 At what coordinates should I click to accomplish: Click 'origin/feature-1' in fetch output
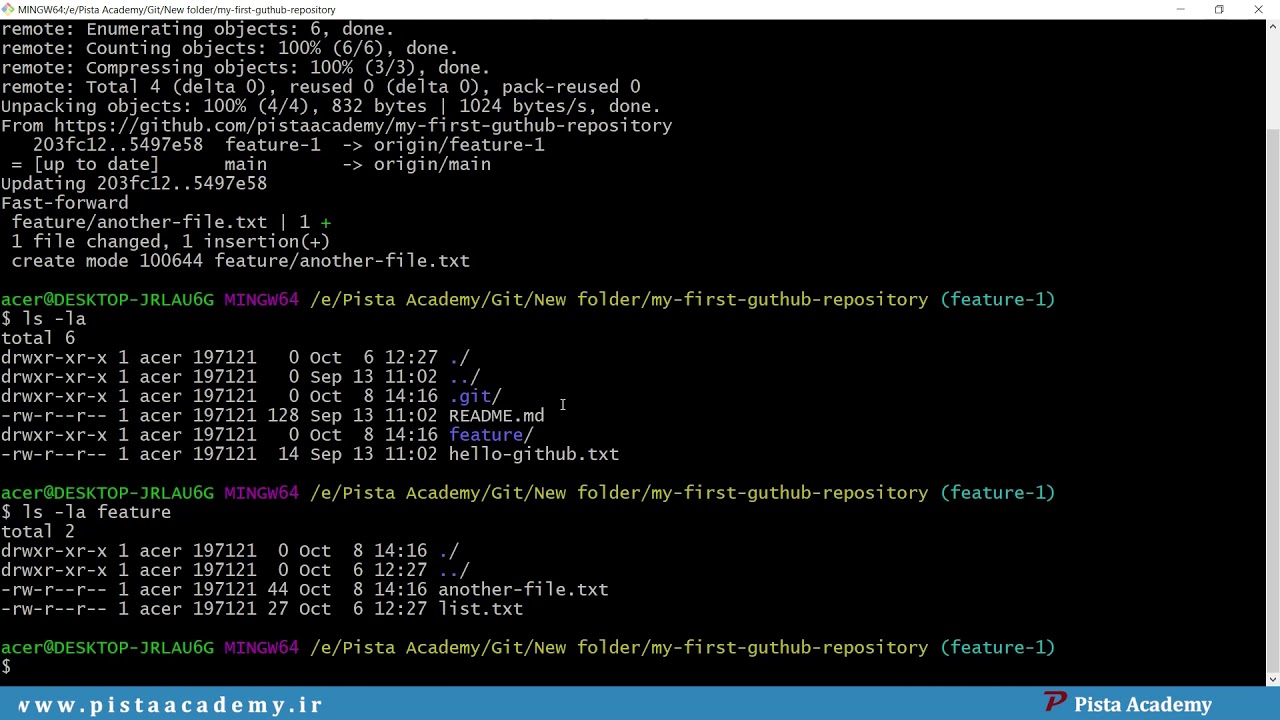459,145
